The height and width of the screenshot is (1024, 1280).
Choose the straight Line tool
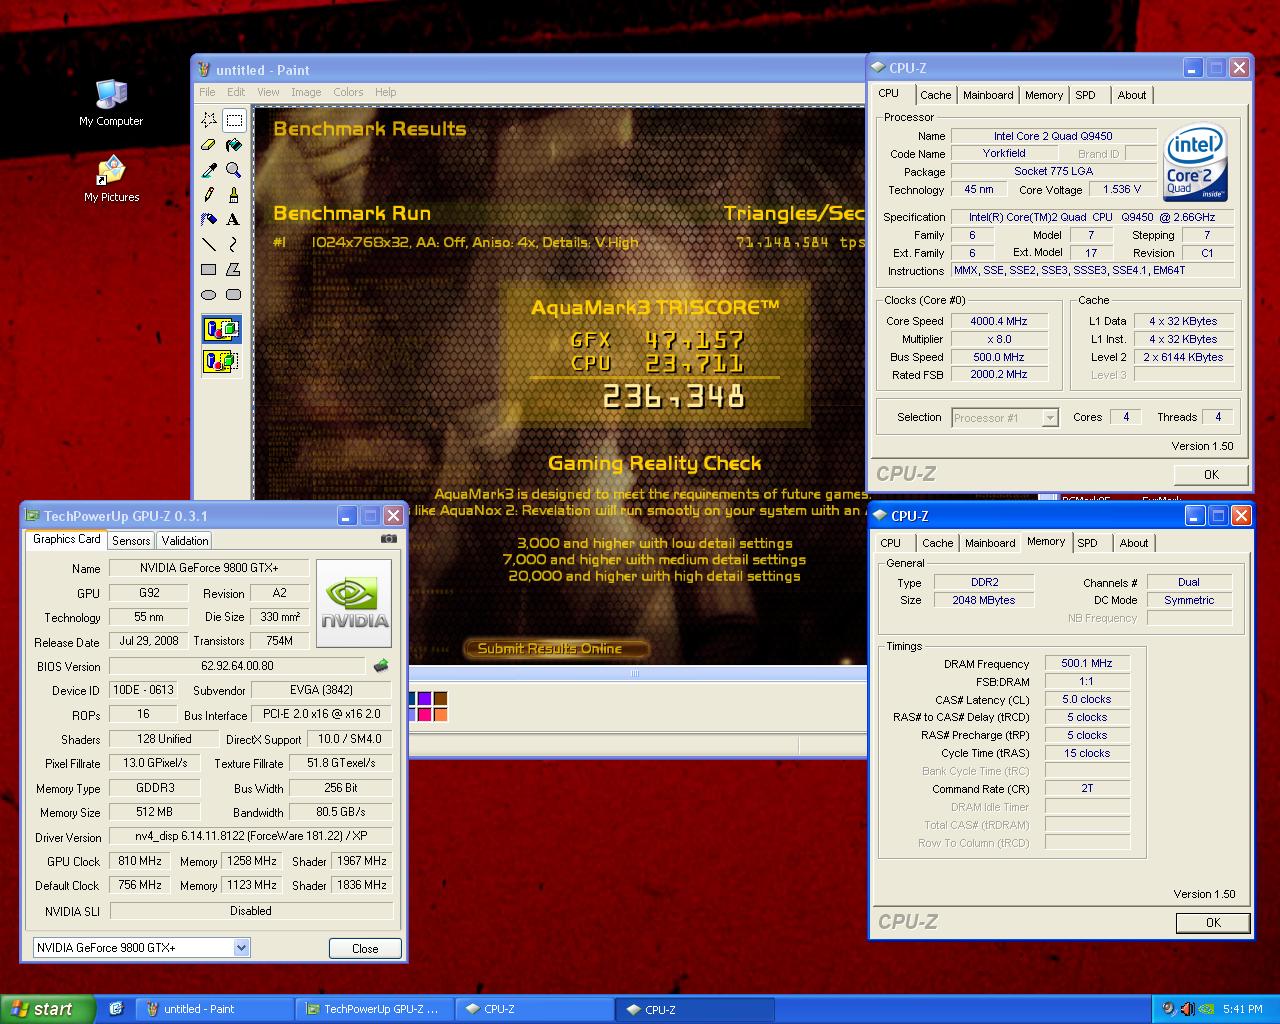209,244
